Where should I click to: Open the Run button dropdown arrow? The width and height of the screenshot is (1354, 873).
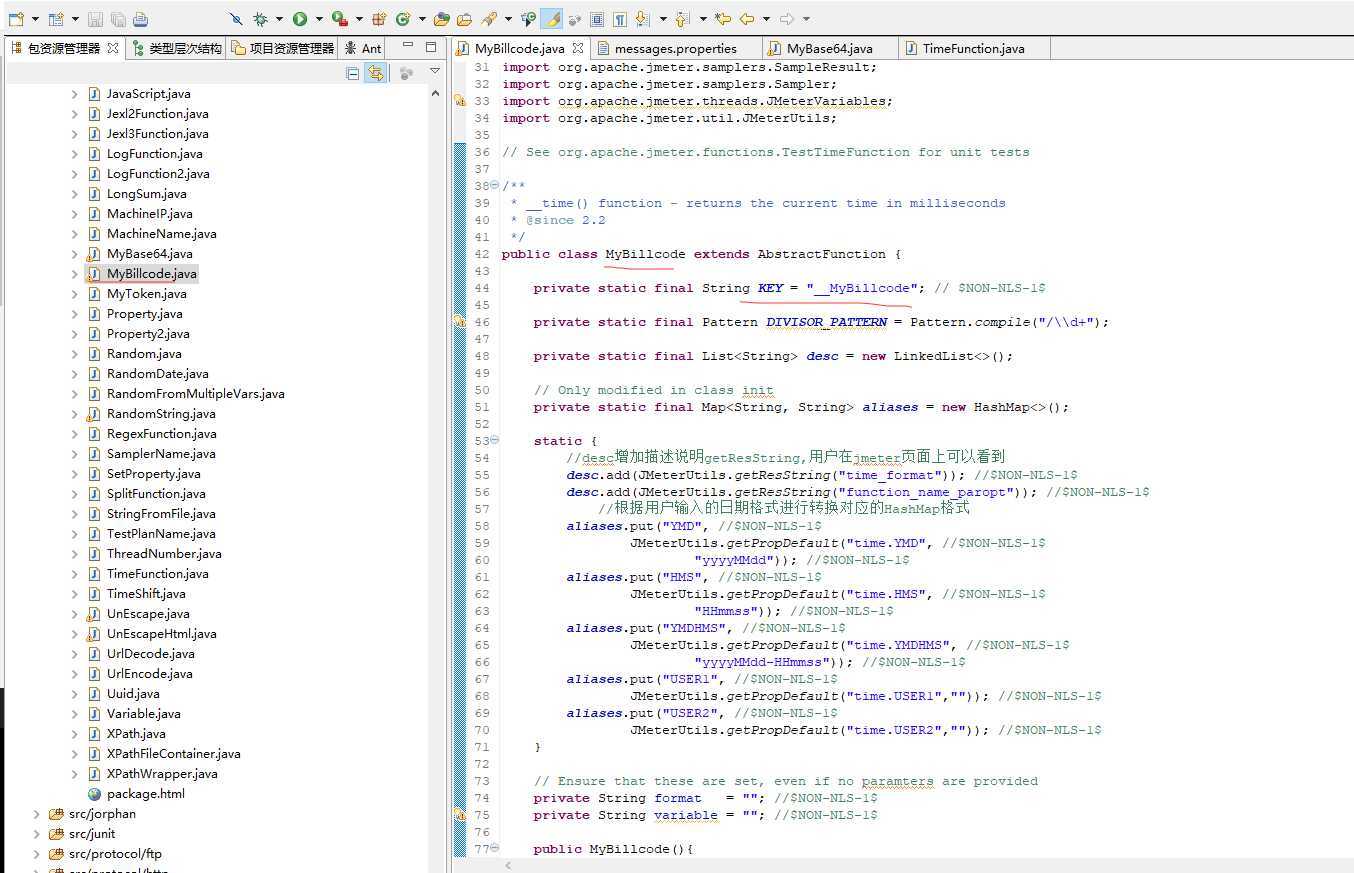tap(319, 18)
